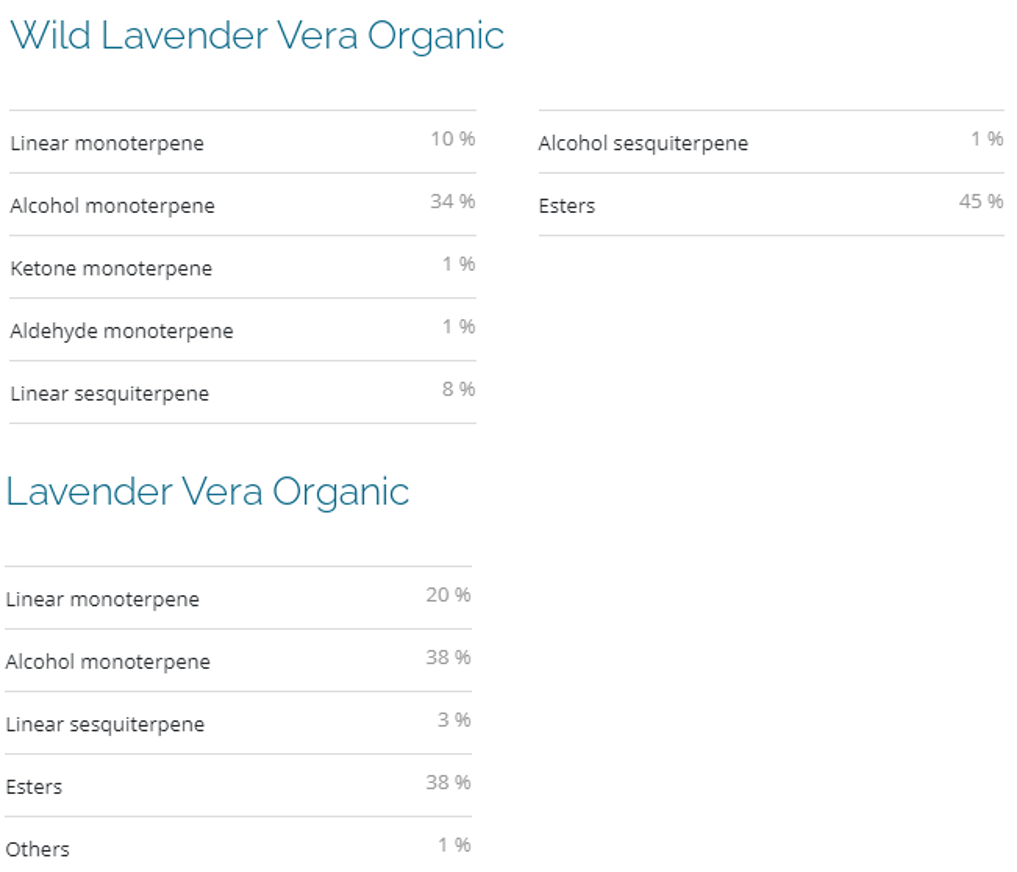Viewport: 1017px width, 872px height.
Task: Click the Wild Lavender Vera Organic heading
Action: (257, 36)
